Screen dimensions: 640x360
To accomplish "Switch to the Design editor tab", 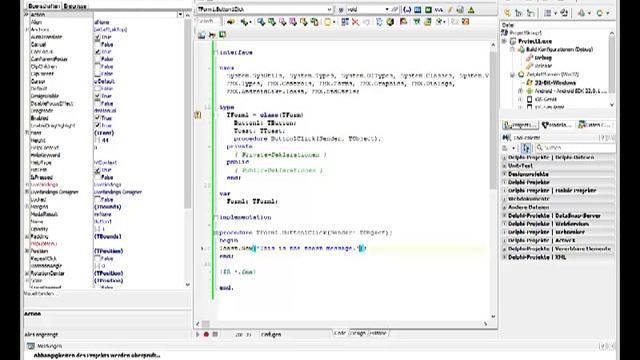I will [x=358, y=333].
